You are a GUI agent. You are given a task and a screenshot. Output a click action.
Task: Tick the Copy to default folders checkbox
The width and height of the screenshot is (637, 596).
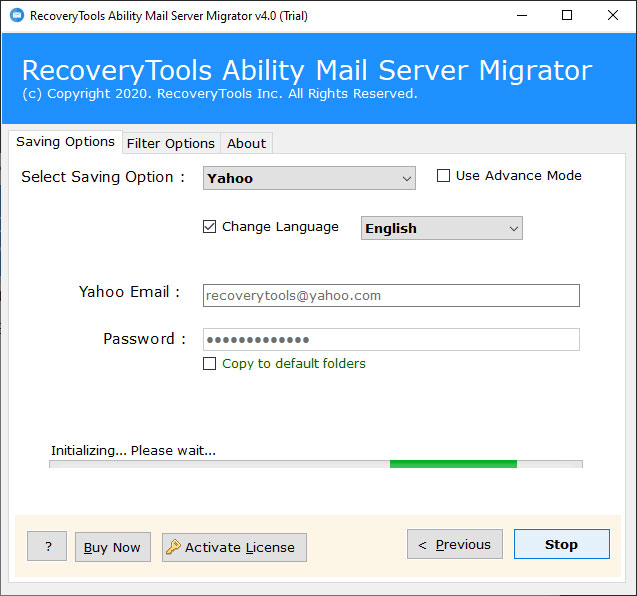pos(209,363)
